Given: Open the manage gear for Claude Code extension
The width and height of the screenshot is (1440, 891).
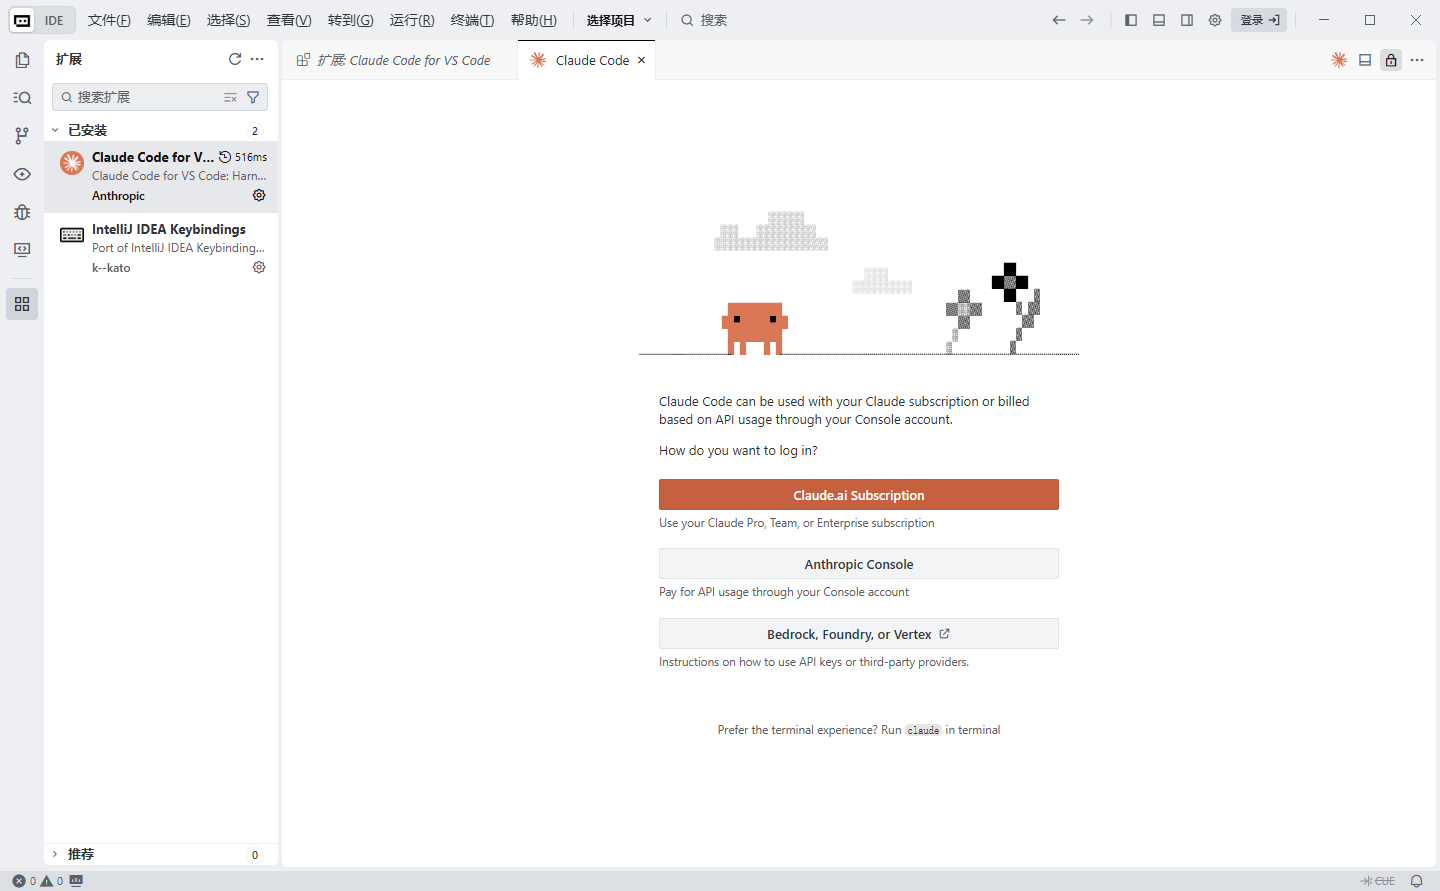Looking at the screenshot, I should 259,195.
